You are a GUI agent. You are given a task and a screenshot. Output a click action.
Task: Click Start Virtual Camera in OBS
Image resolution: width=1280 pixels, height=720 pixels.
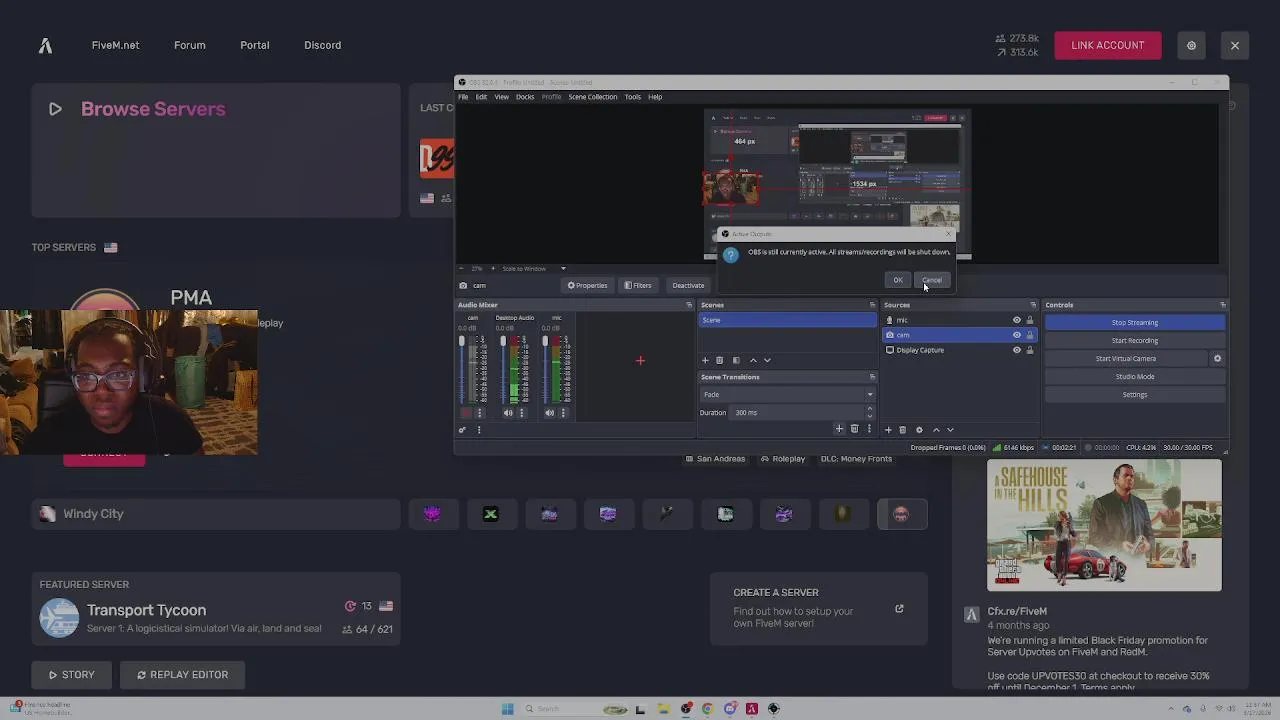point(1126,358)
